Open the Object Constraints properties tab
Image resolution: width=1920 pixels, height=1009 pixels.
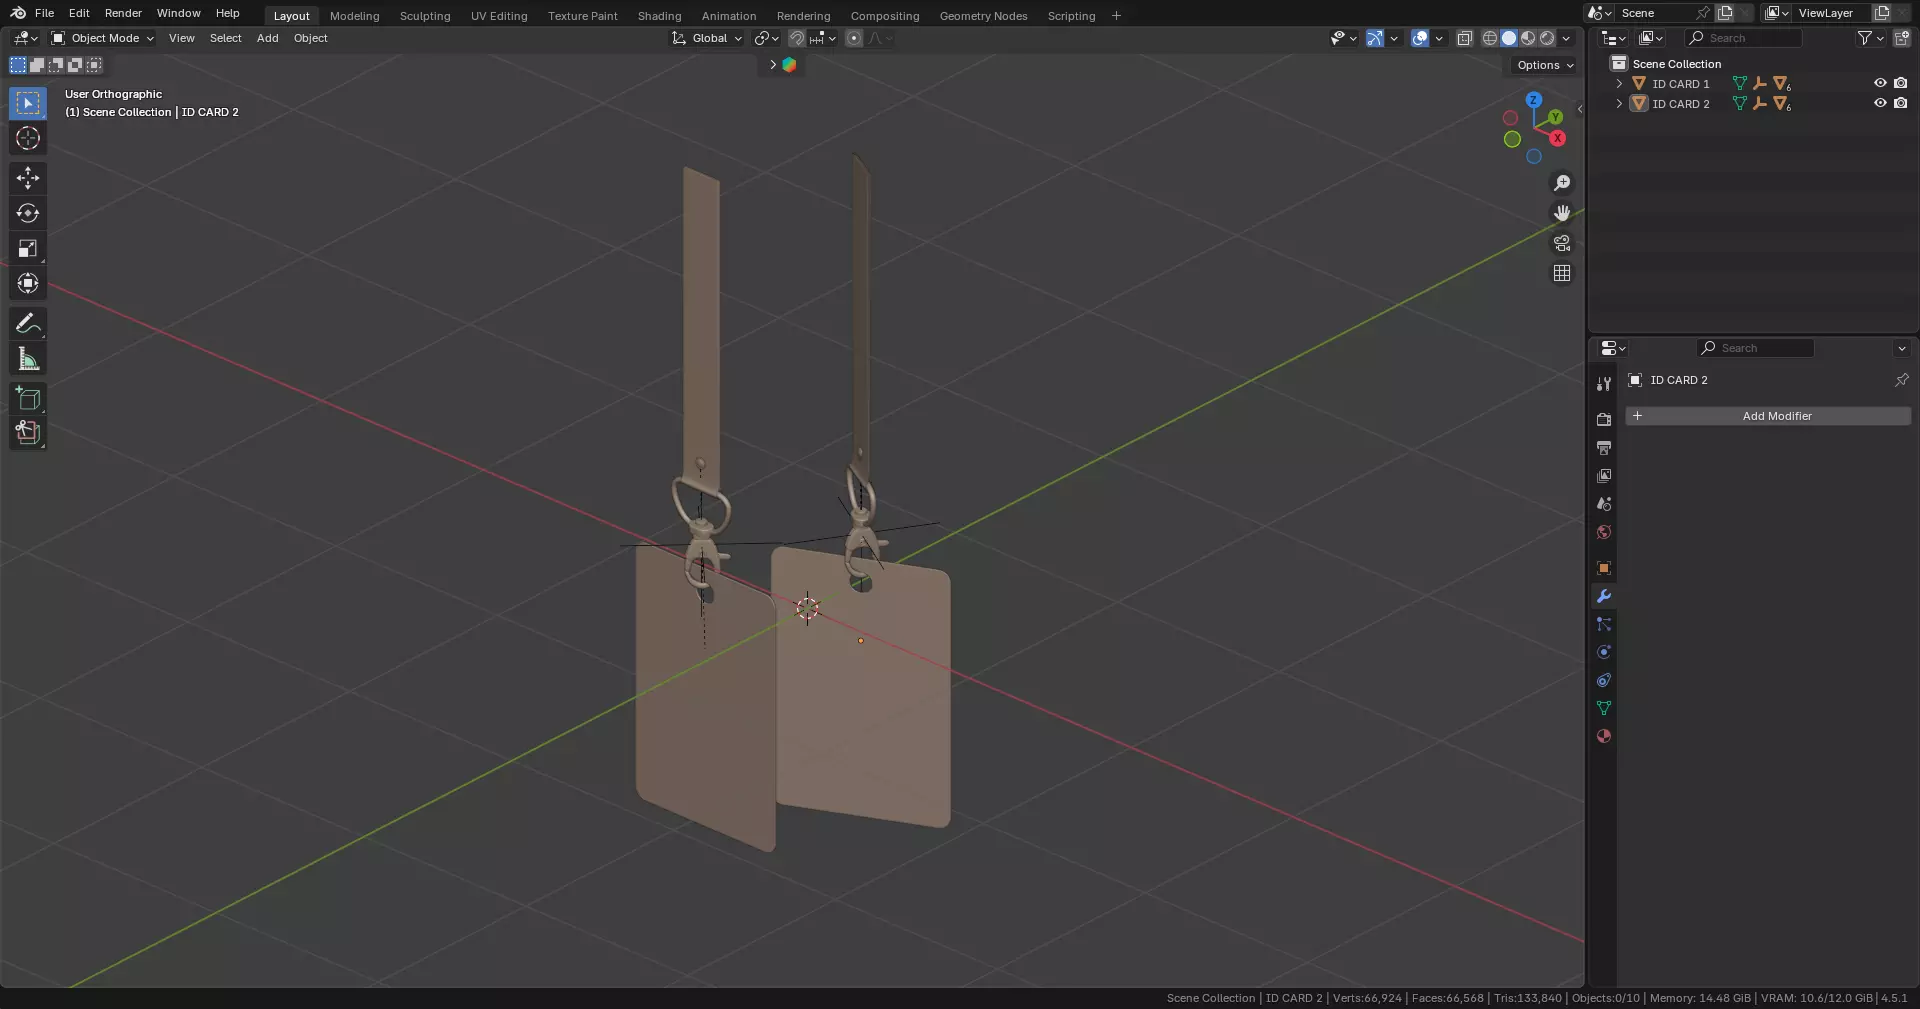(1604, 680)
